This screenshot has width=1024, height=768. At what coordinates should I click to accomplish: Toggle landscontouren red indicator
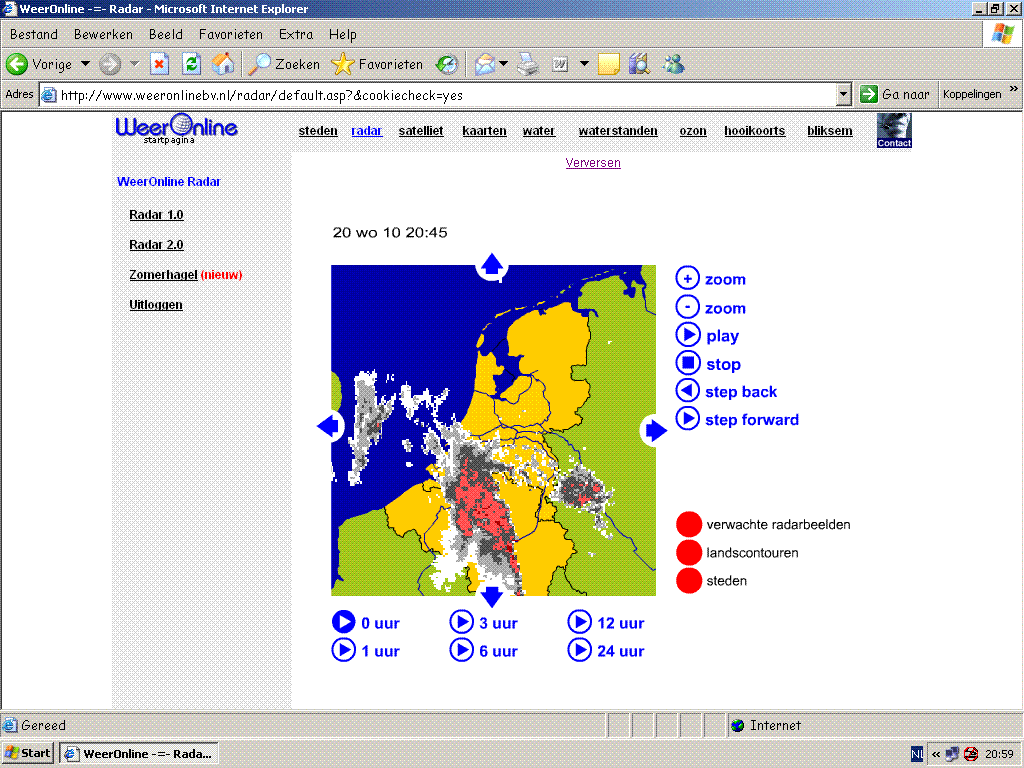(688, 552)
